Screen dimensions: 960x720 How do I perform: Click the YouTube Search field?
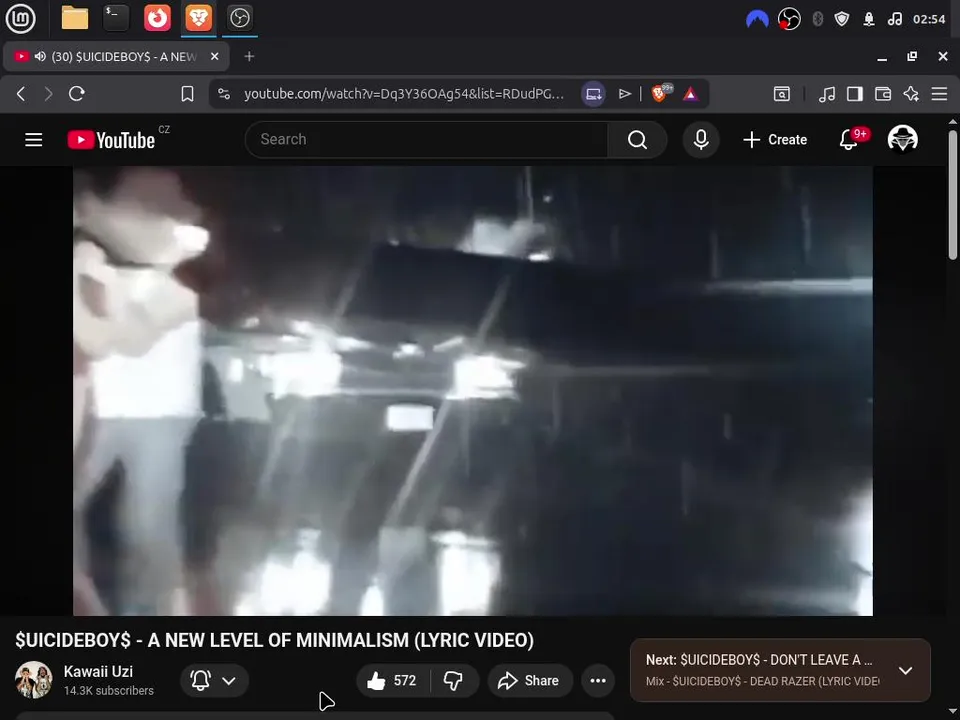click(x=427, y=140)
